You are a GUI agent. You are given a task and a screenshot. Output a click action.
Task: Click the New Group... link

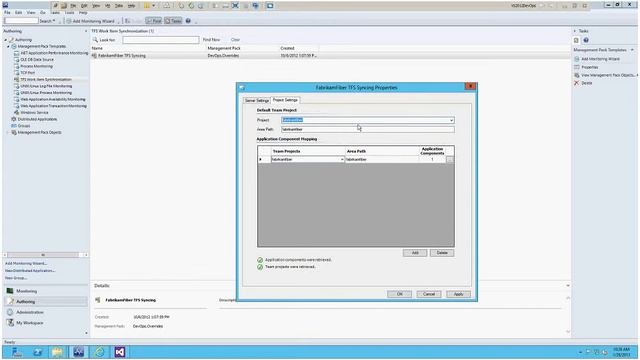16,278
